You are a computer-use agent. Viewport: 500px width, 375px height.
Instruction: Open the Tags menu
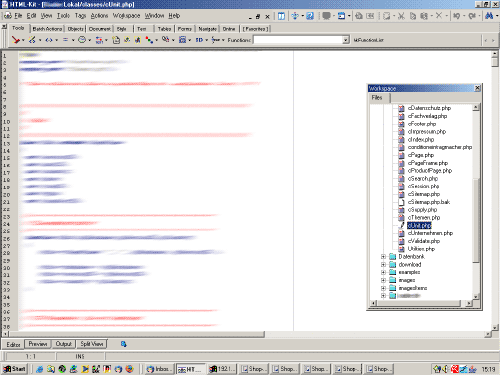click(x=80, y=16)
